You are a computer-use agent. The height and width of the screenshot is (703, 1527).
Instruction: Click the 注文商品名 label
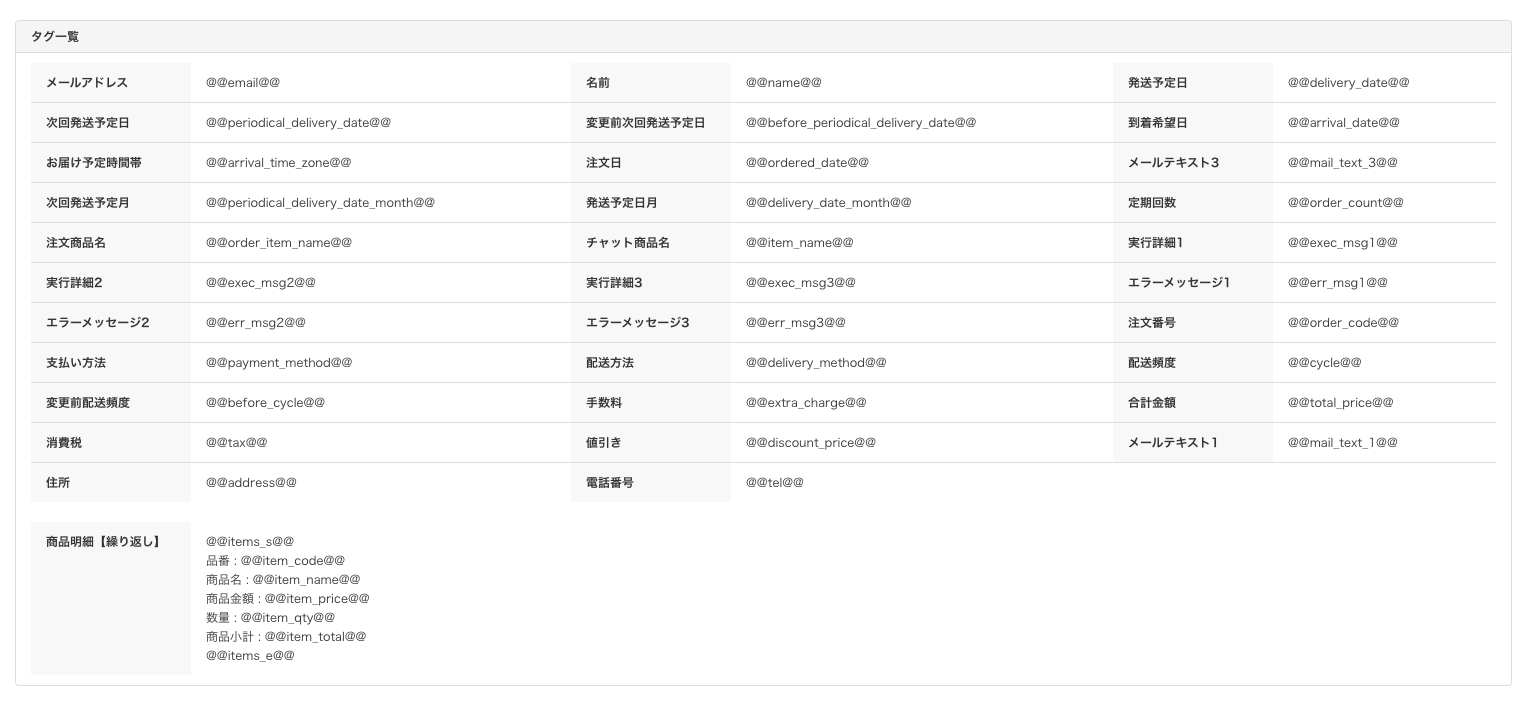click(76, 243)
